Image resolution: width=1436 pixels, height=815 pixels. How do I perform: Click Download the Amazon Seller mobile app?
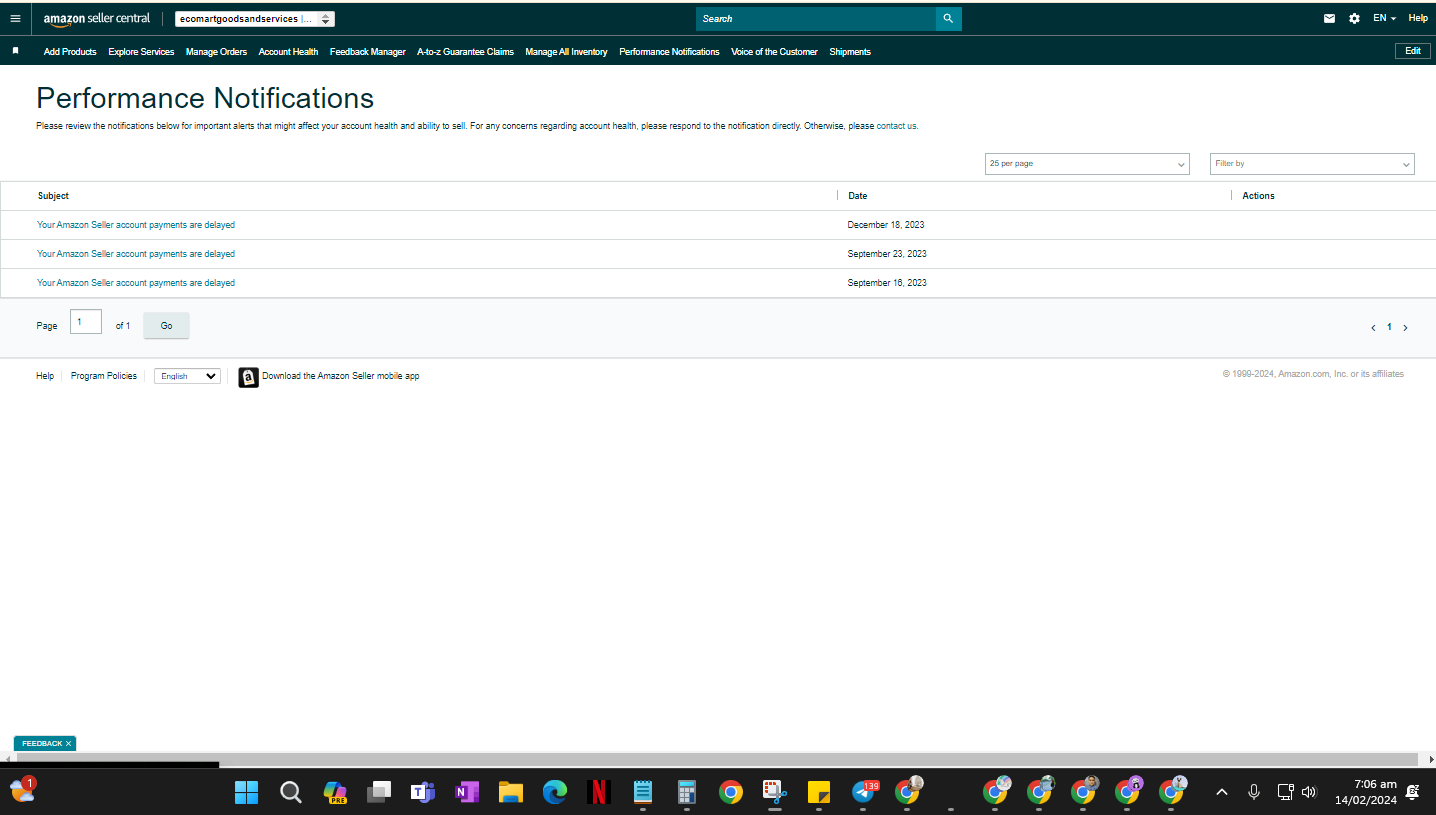tap(341, 376)
